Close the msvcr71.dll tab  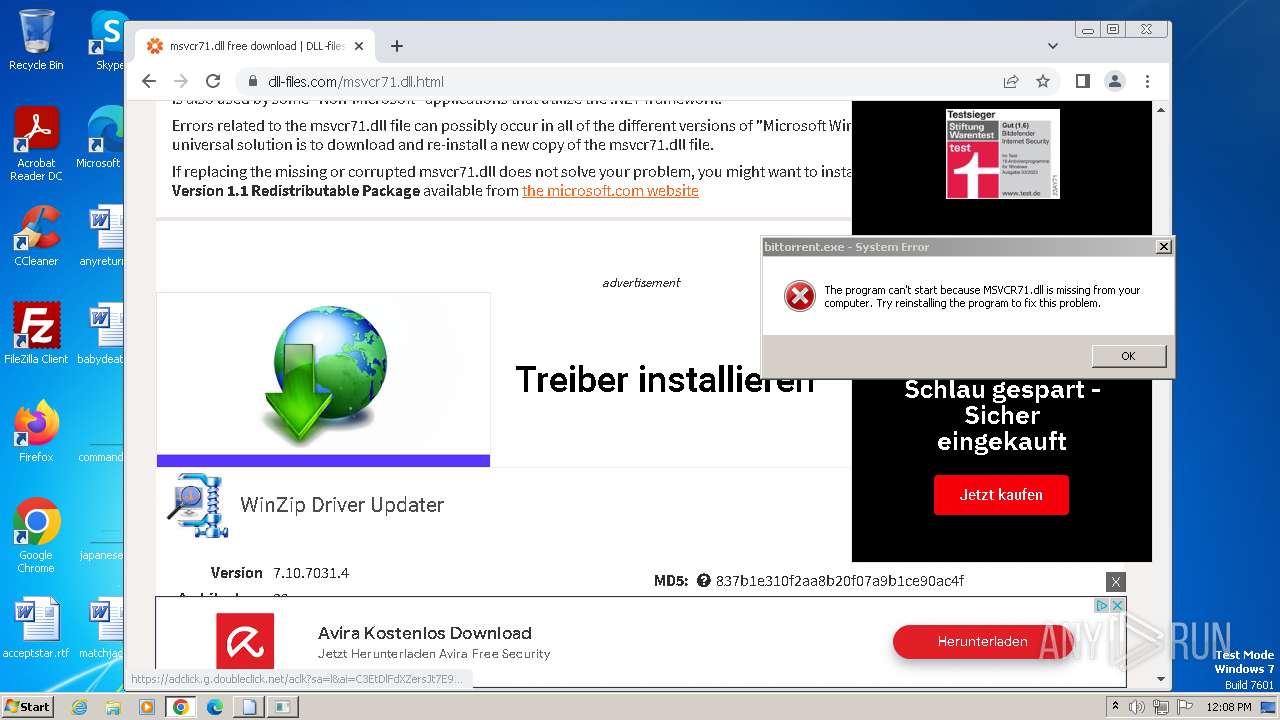tap(359, 46)
